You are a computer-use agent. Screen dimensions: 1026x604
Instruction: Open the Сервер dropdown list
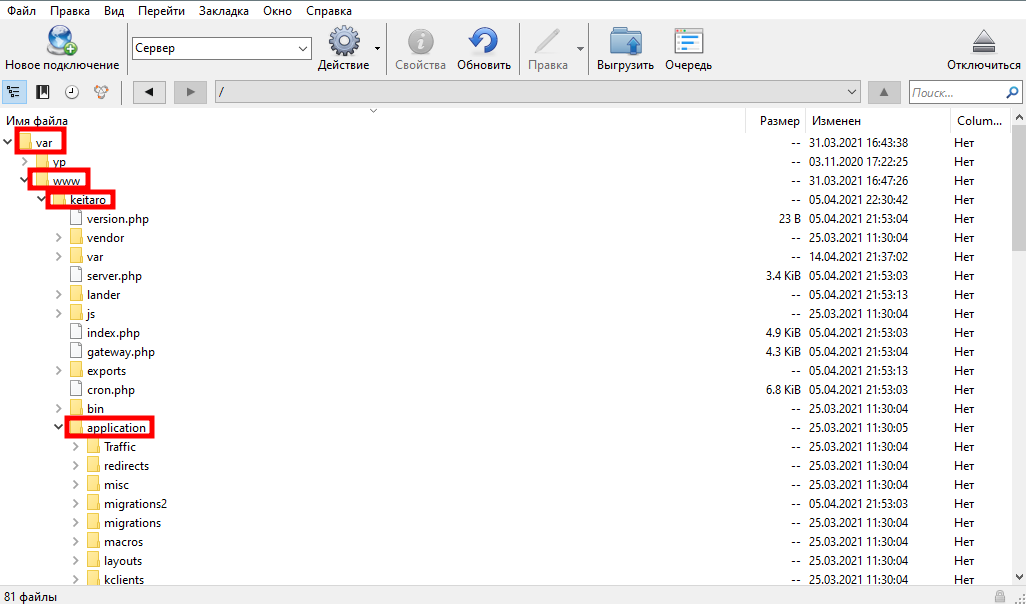tap(222, 48)
